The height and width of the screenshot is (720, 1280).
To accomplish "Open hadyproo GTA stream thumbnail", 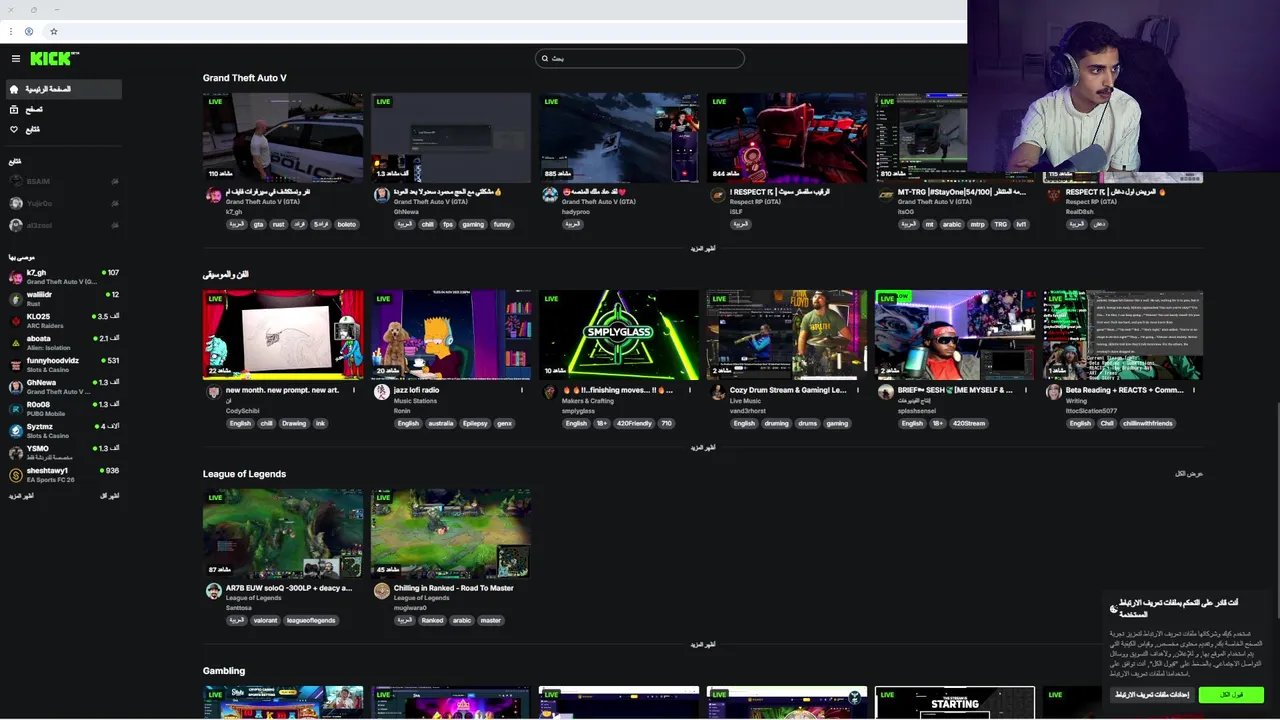I will pyautogui.click(x=619, y=138).
